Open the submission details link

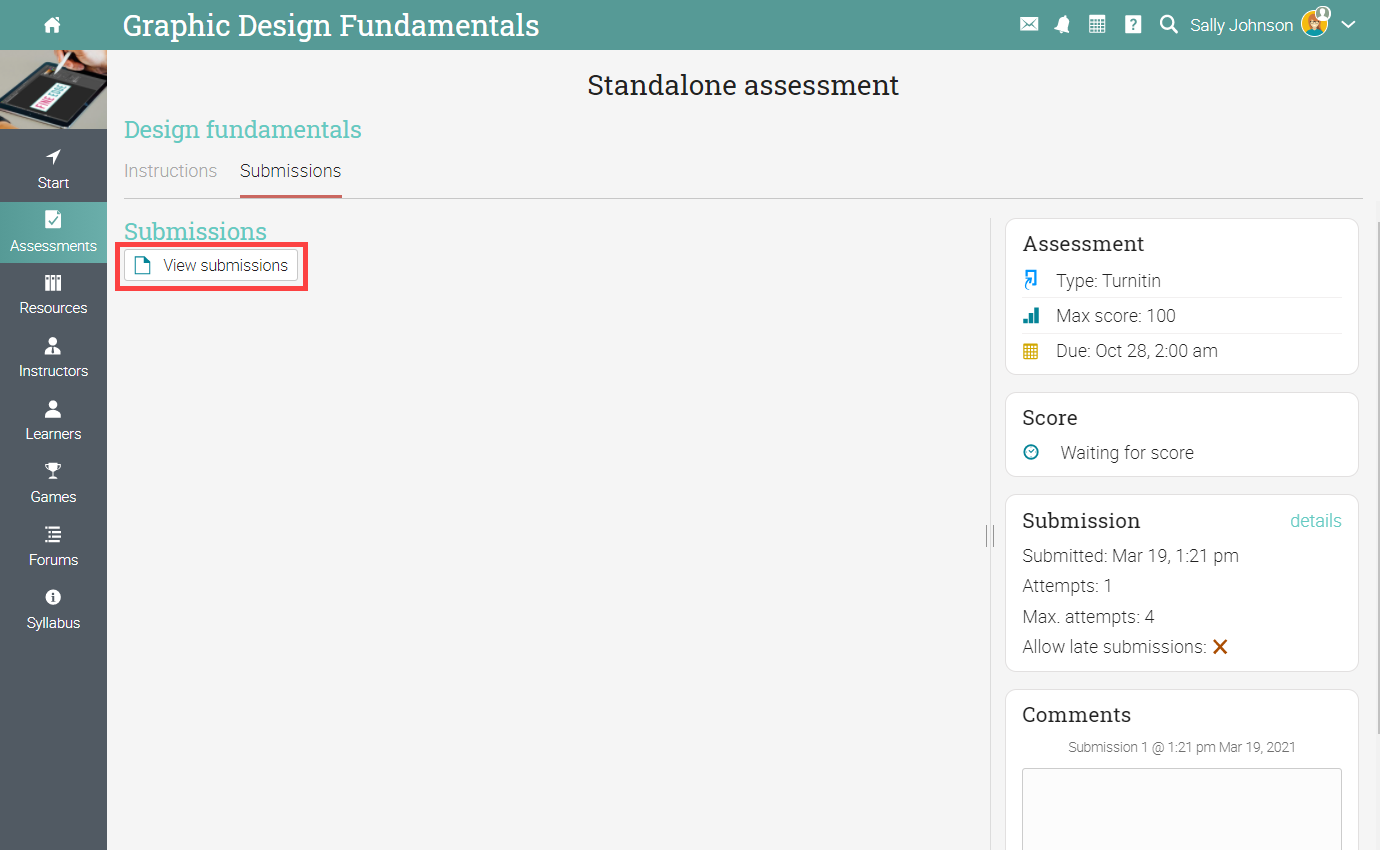pos(1316,521)
